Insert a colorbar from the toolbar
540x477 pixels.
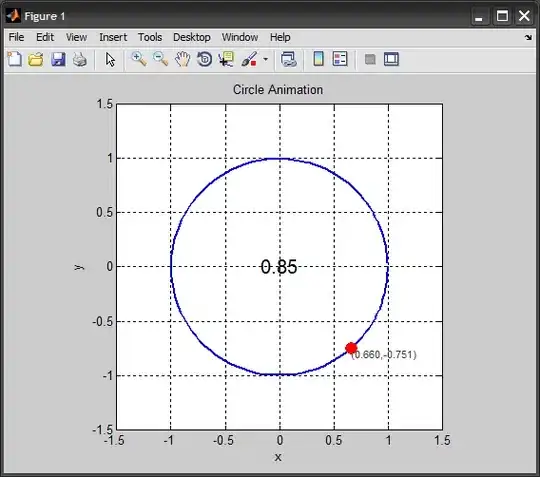point(319,59)
